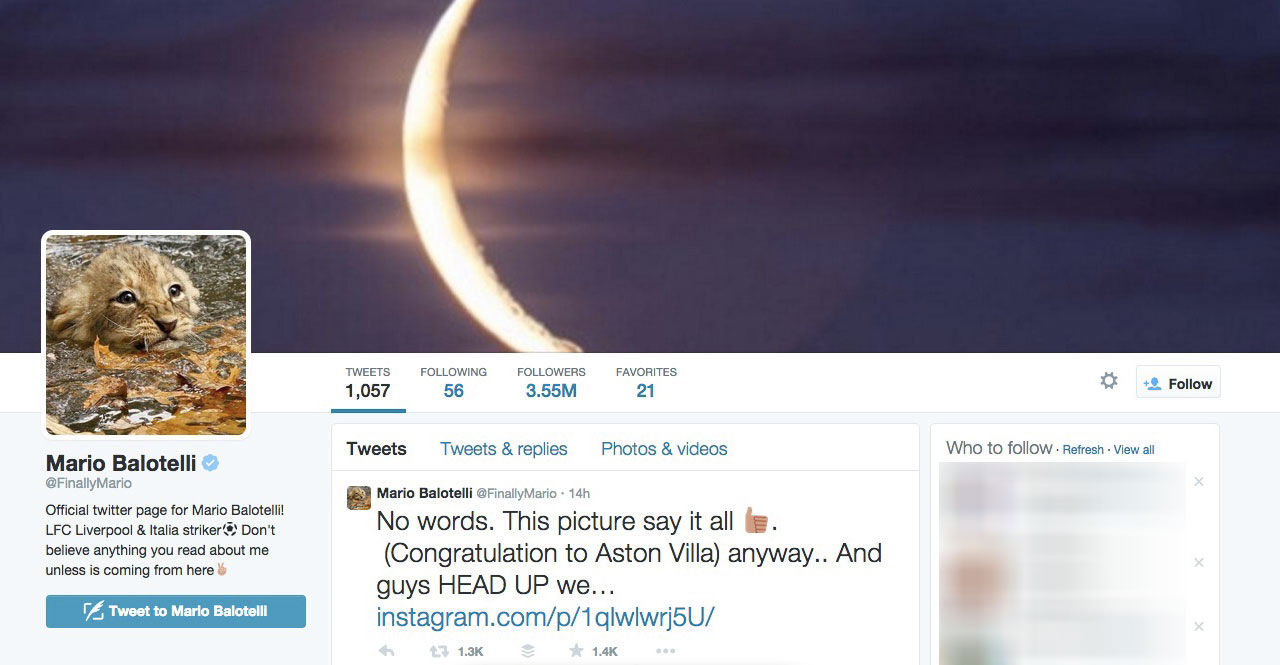Viewport: 1280px width, 665px height.
Task: Open the Favorites 21 list
Action: pos(646,383)
